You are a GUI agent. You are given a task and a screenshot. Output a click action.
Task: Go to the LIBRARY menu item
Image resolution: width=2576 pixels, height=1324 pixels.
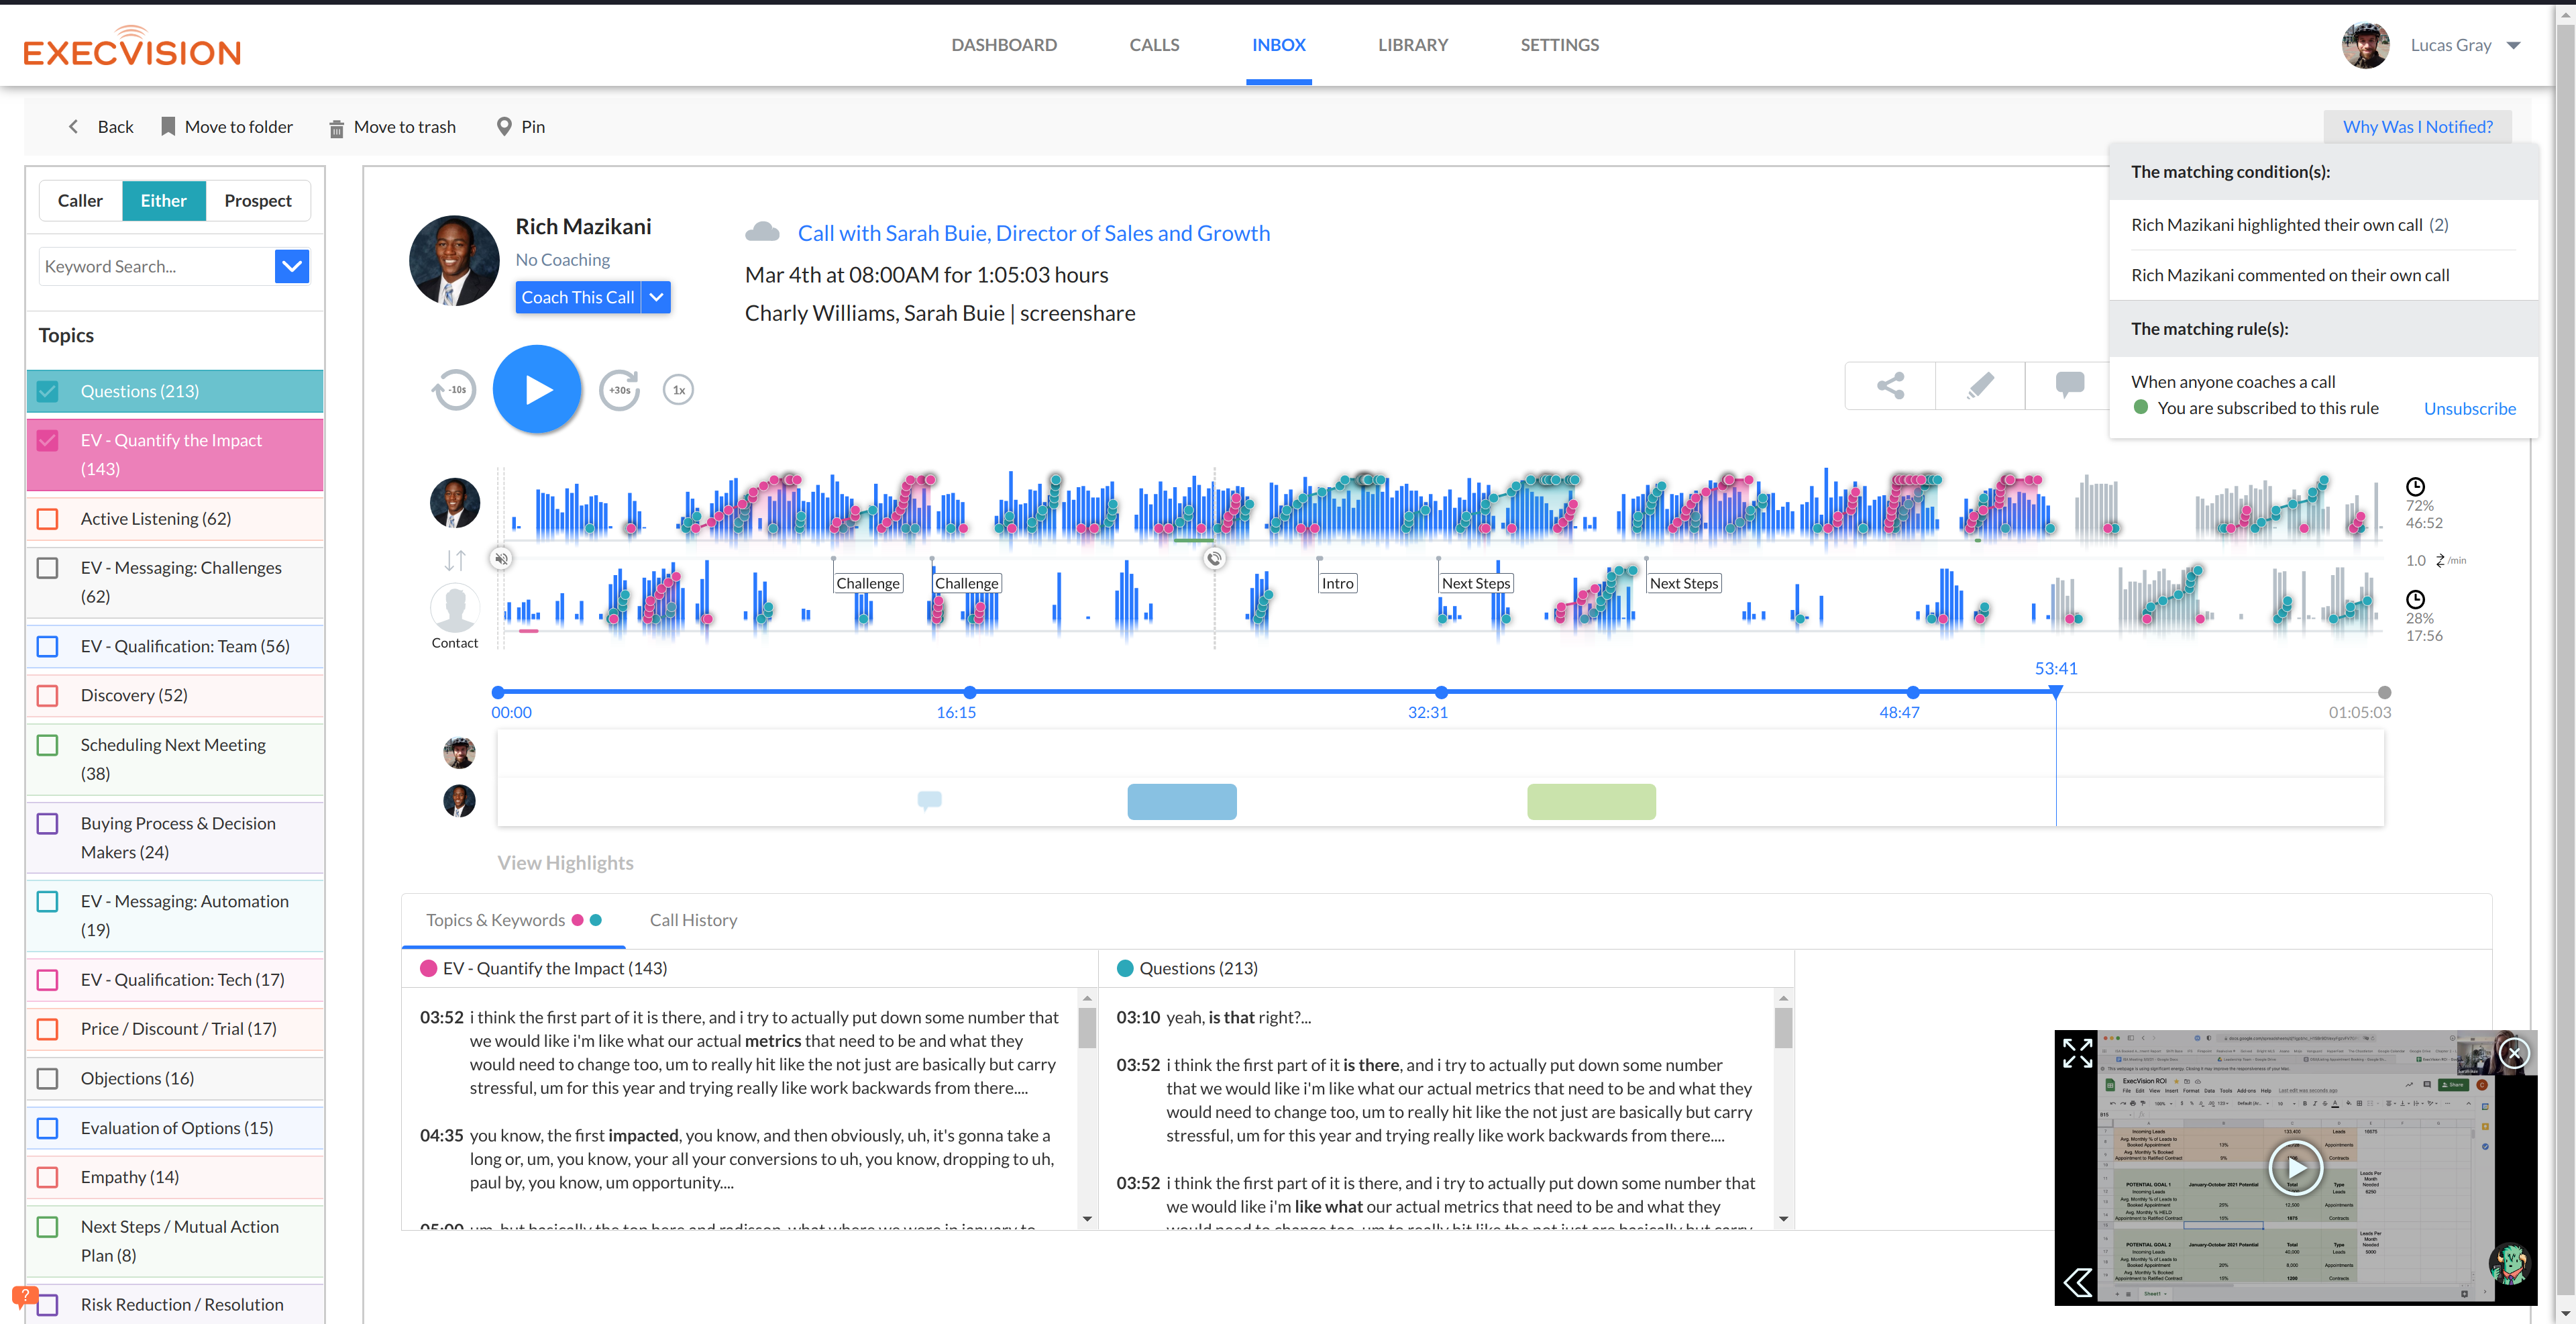[1412, 45]
